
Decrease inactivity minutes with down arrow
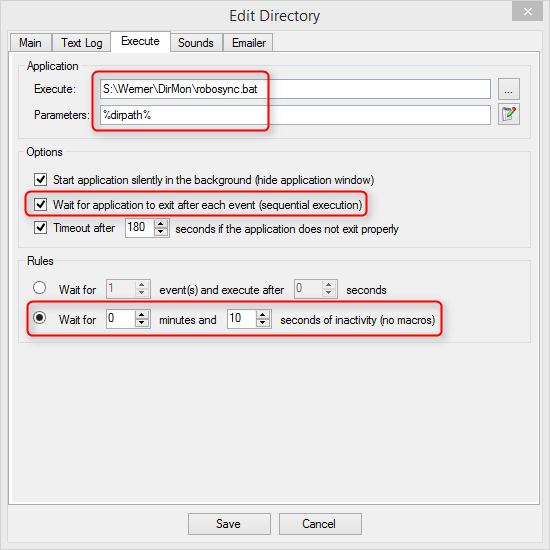[142, 323]
